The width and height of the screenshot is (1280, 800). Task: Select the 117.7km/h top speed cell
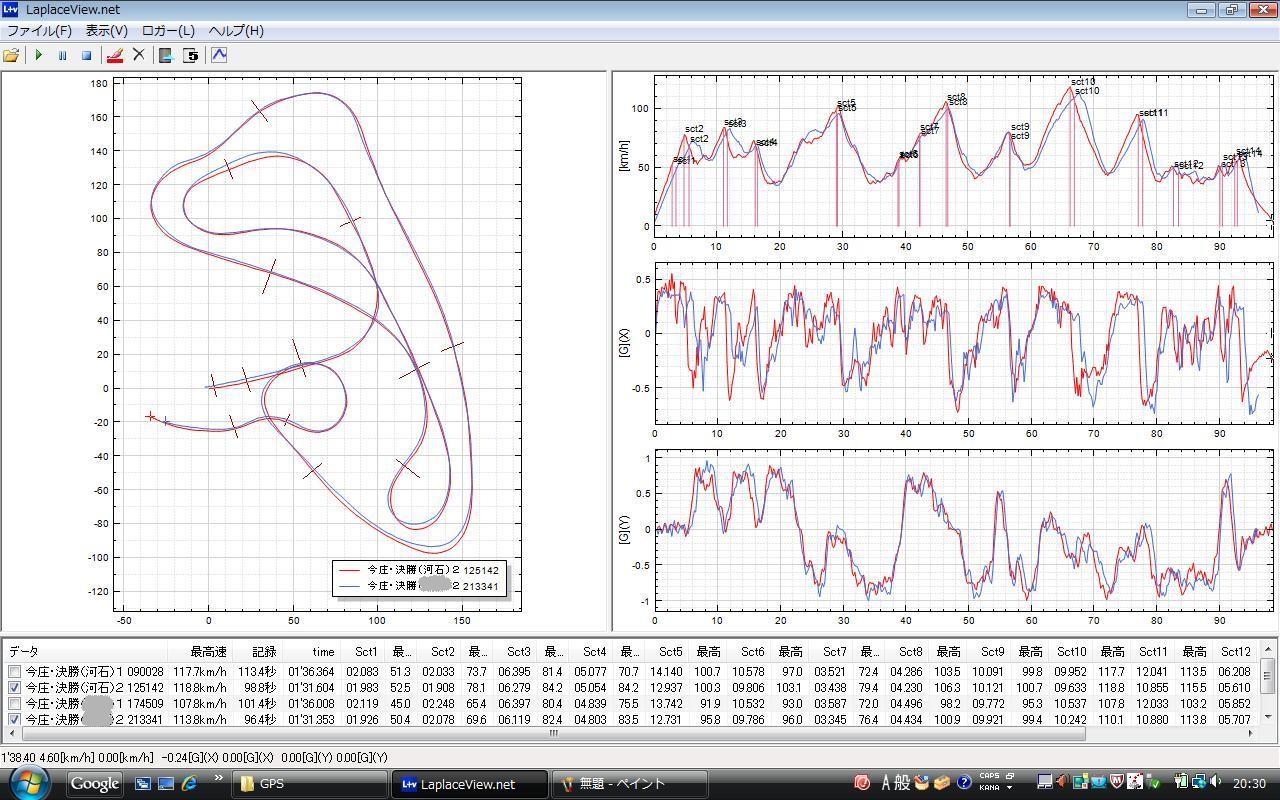click(199, 672)
